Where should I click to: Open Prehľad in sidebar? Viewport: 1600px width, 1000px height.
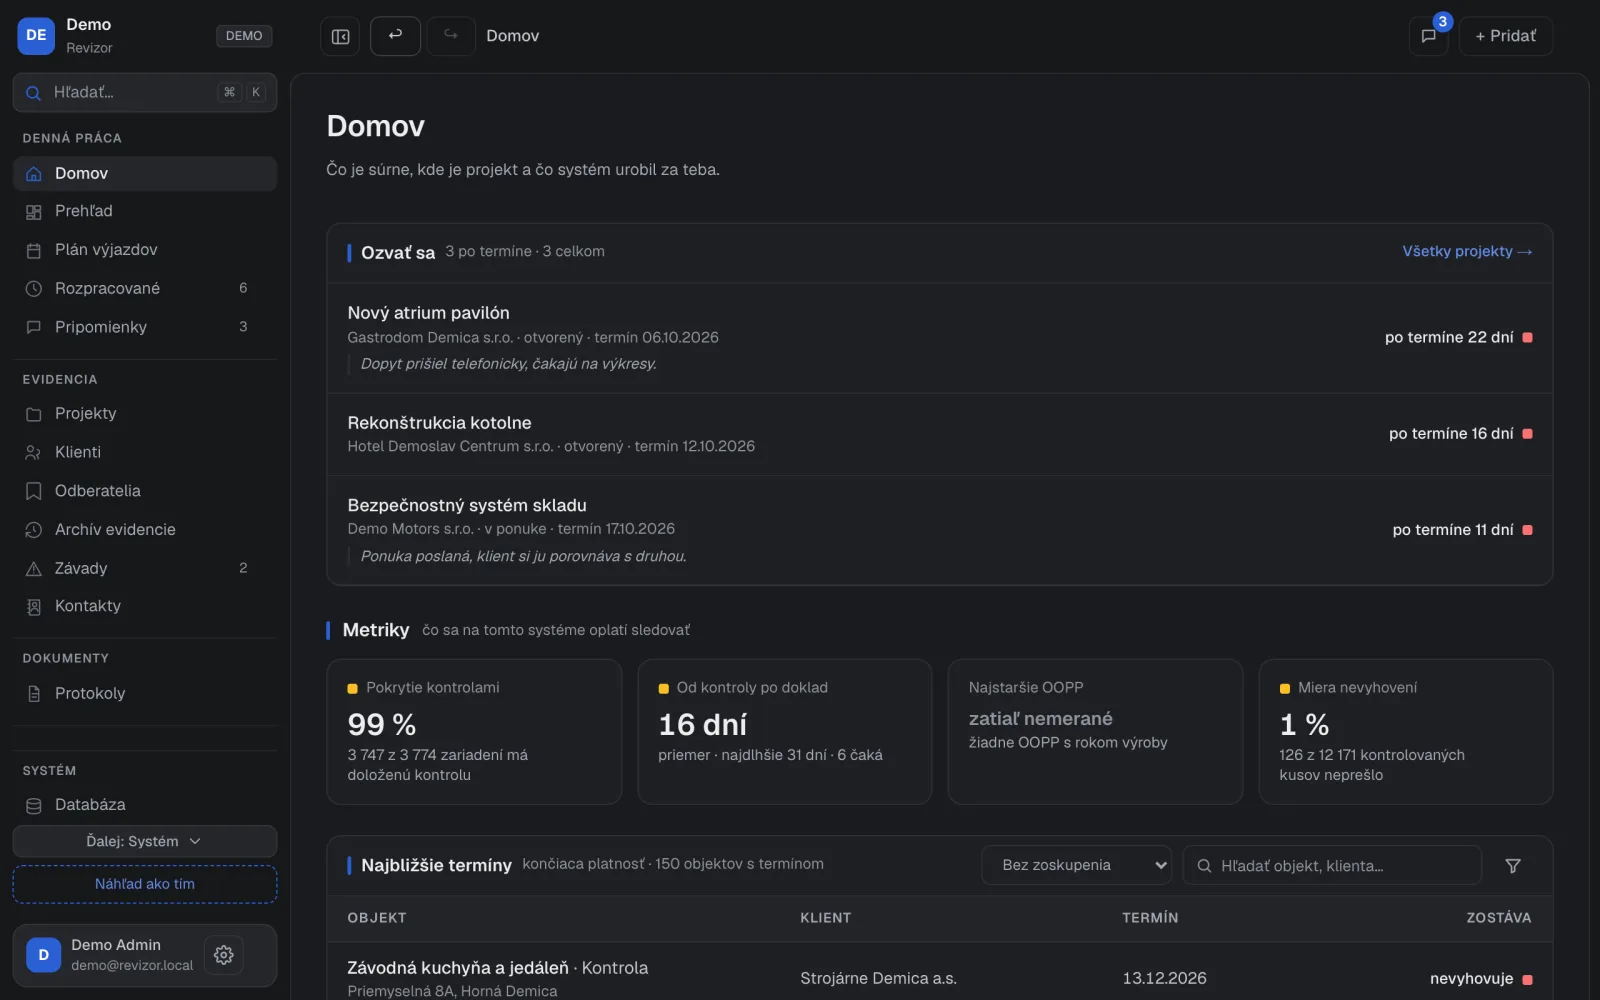pyautogui.click(x=145, y=211)
